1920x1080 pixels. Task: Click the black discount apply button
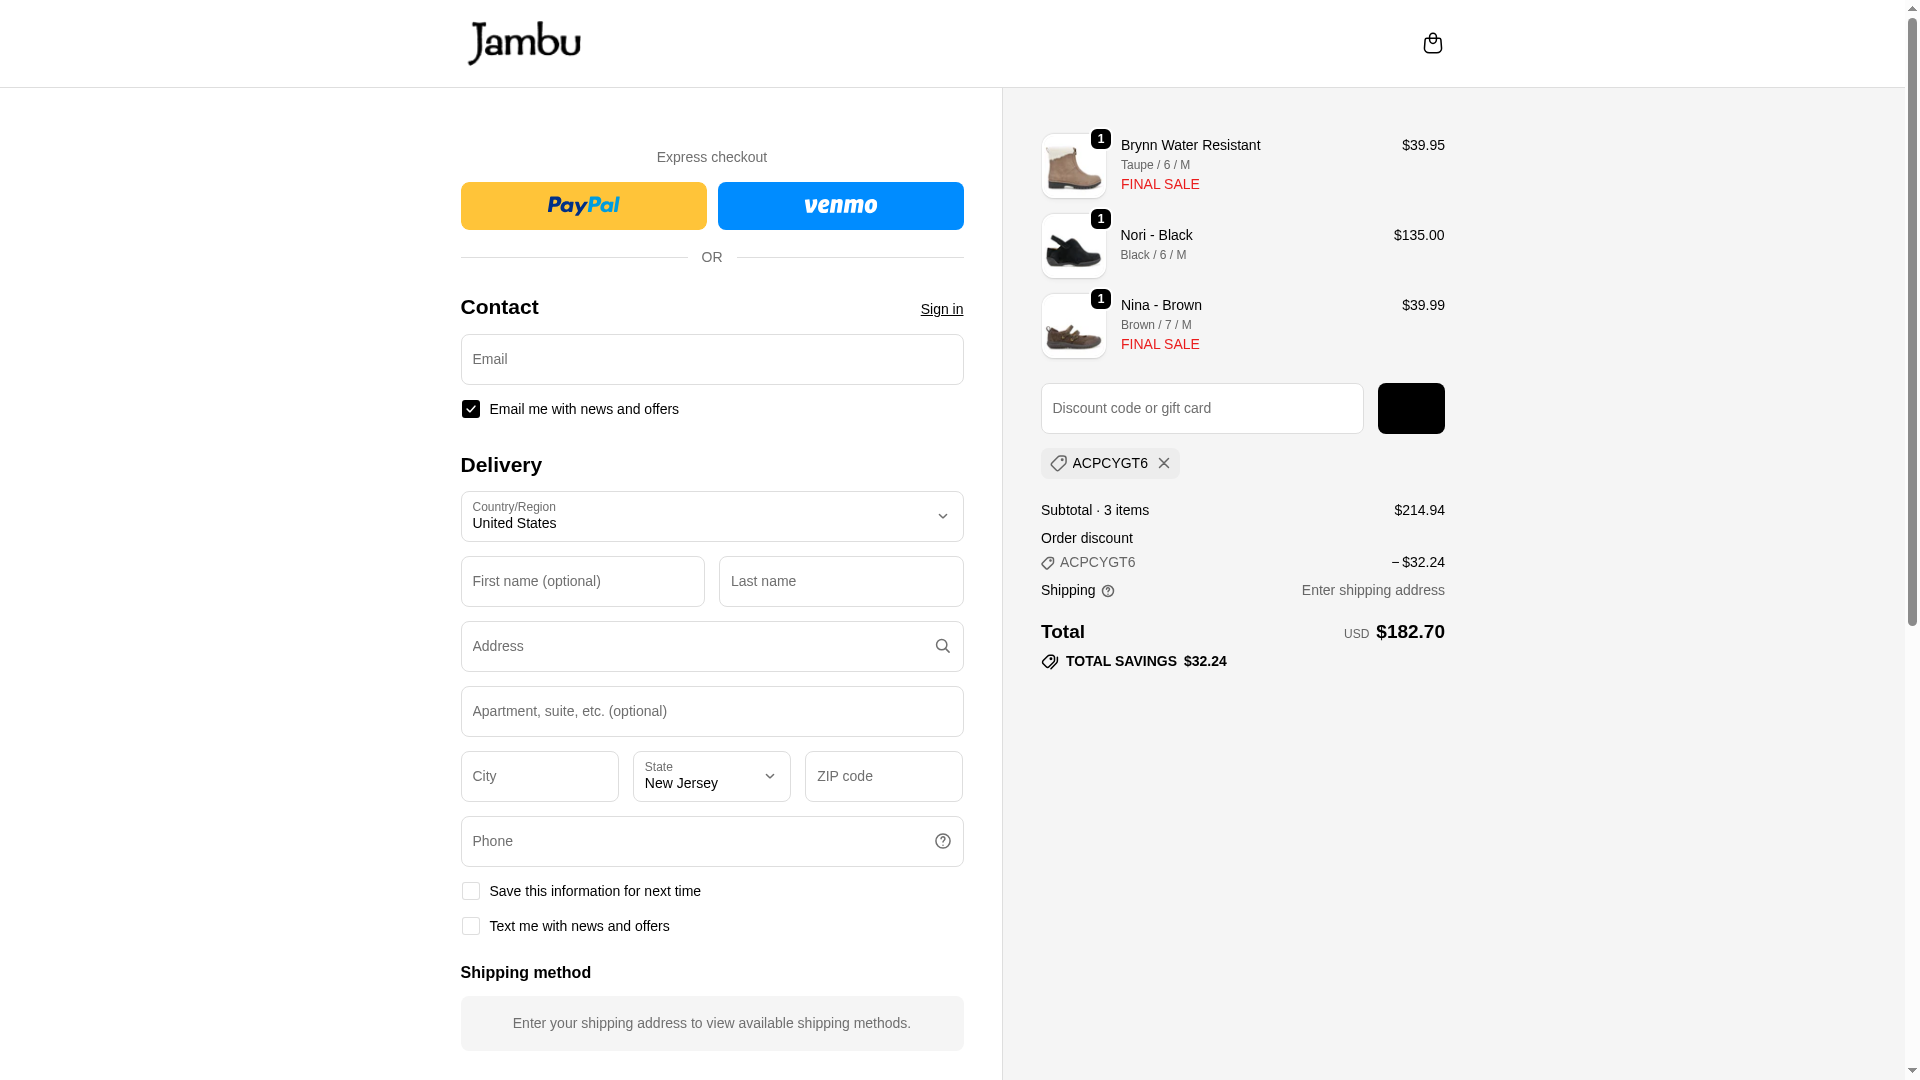tap(1410, 408)
